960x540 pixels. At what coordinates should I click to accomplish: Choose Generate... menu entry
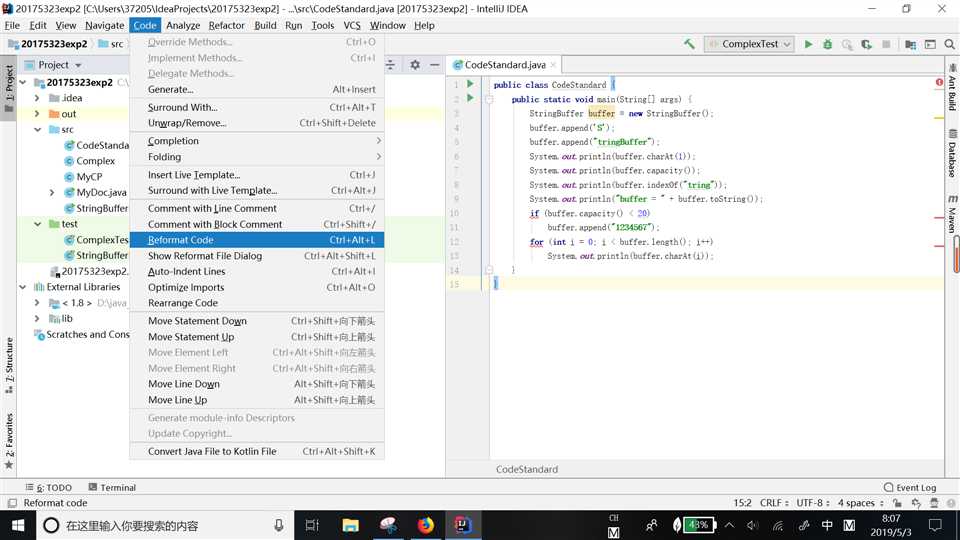pyautogui.click(x=257, y=89)
